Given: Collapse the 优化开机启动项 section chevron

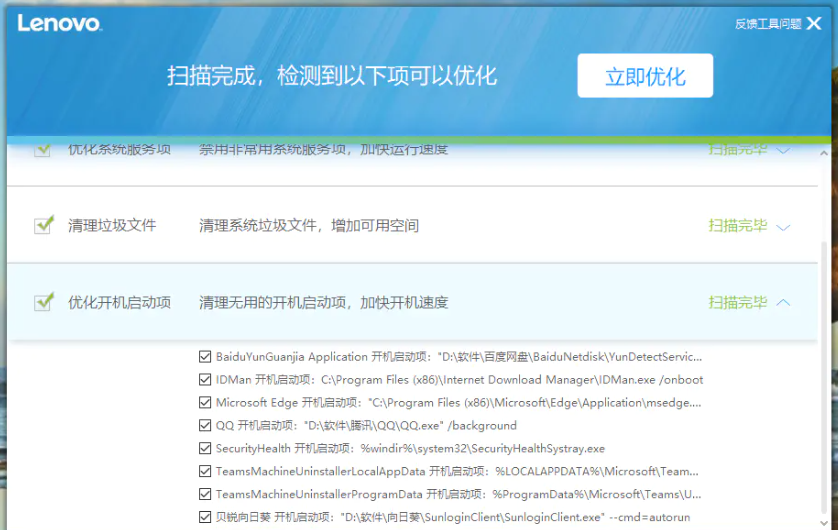Looking at the screenshot, I should 783,302.
